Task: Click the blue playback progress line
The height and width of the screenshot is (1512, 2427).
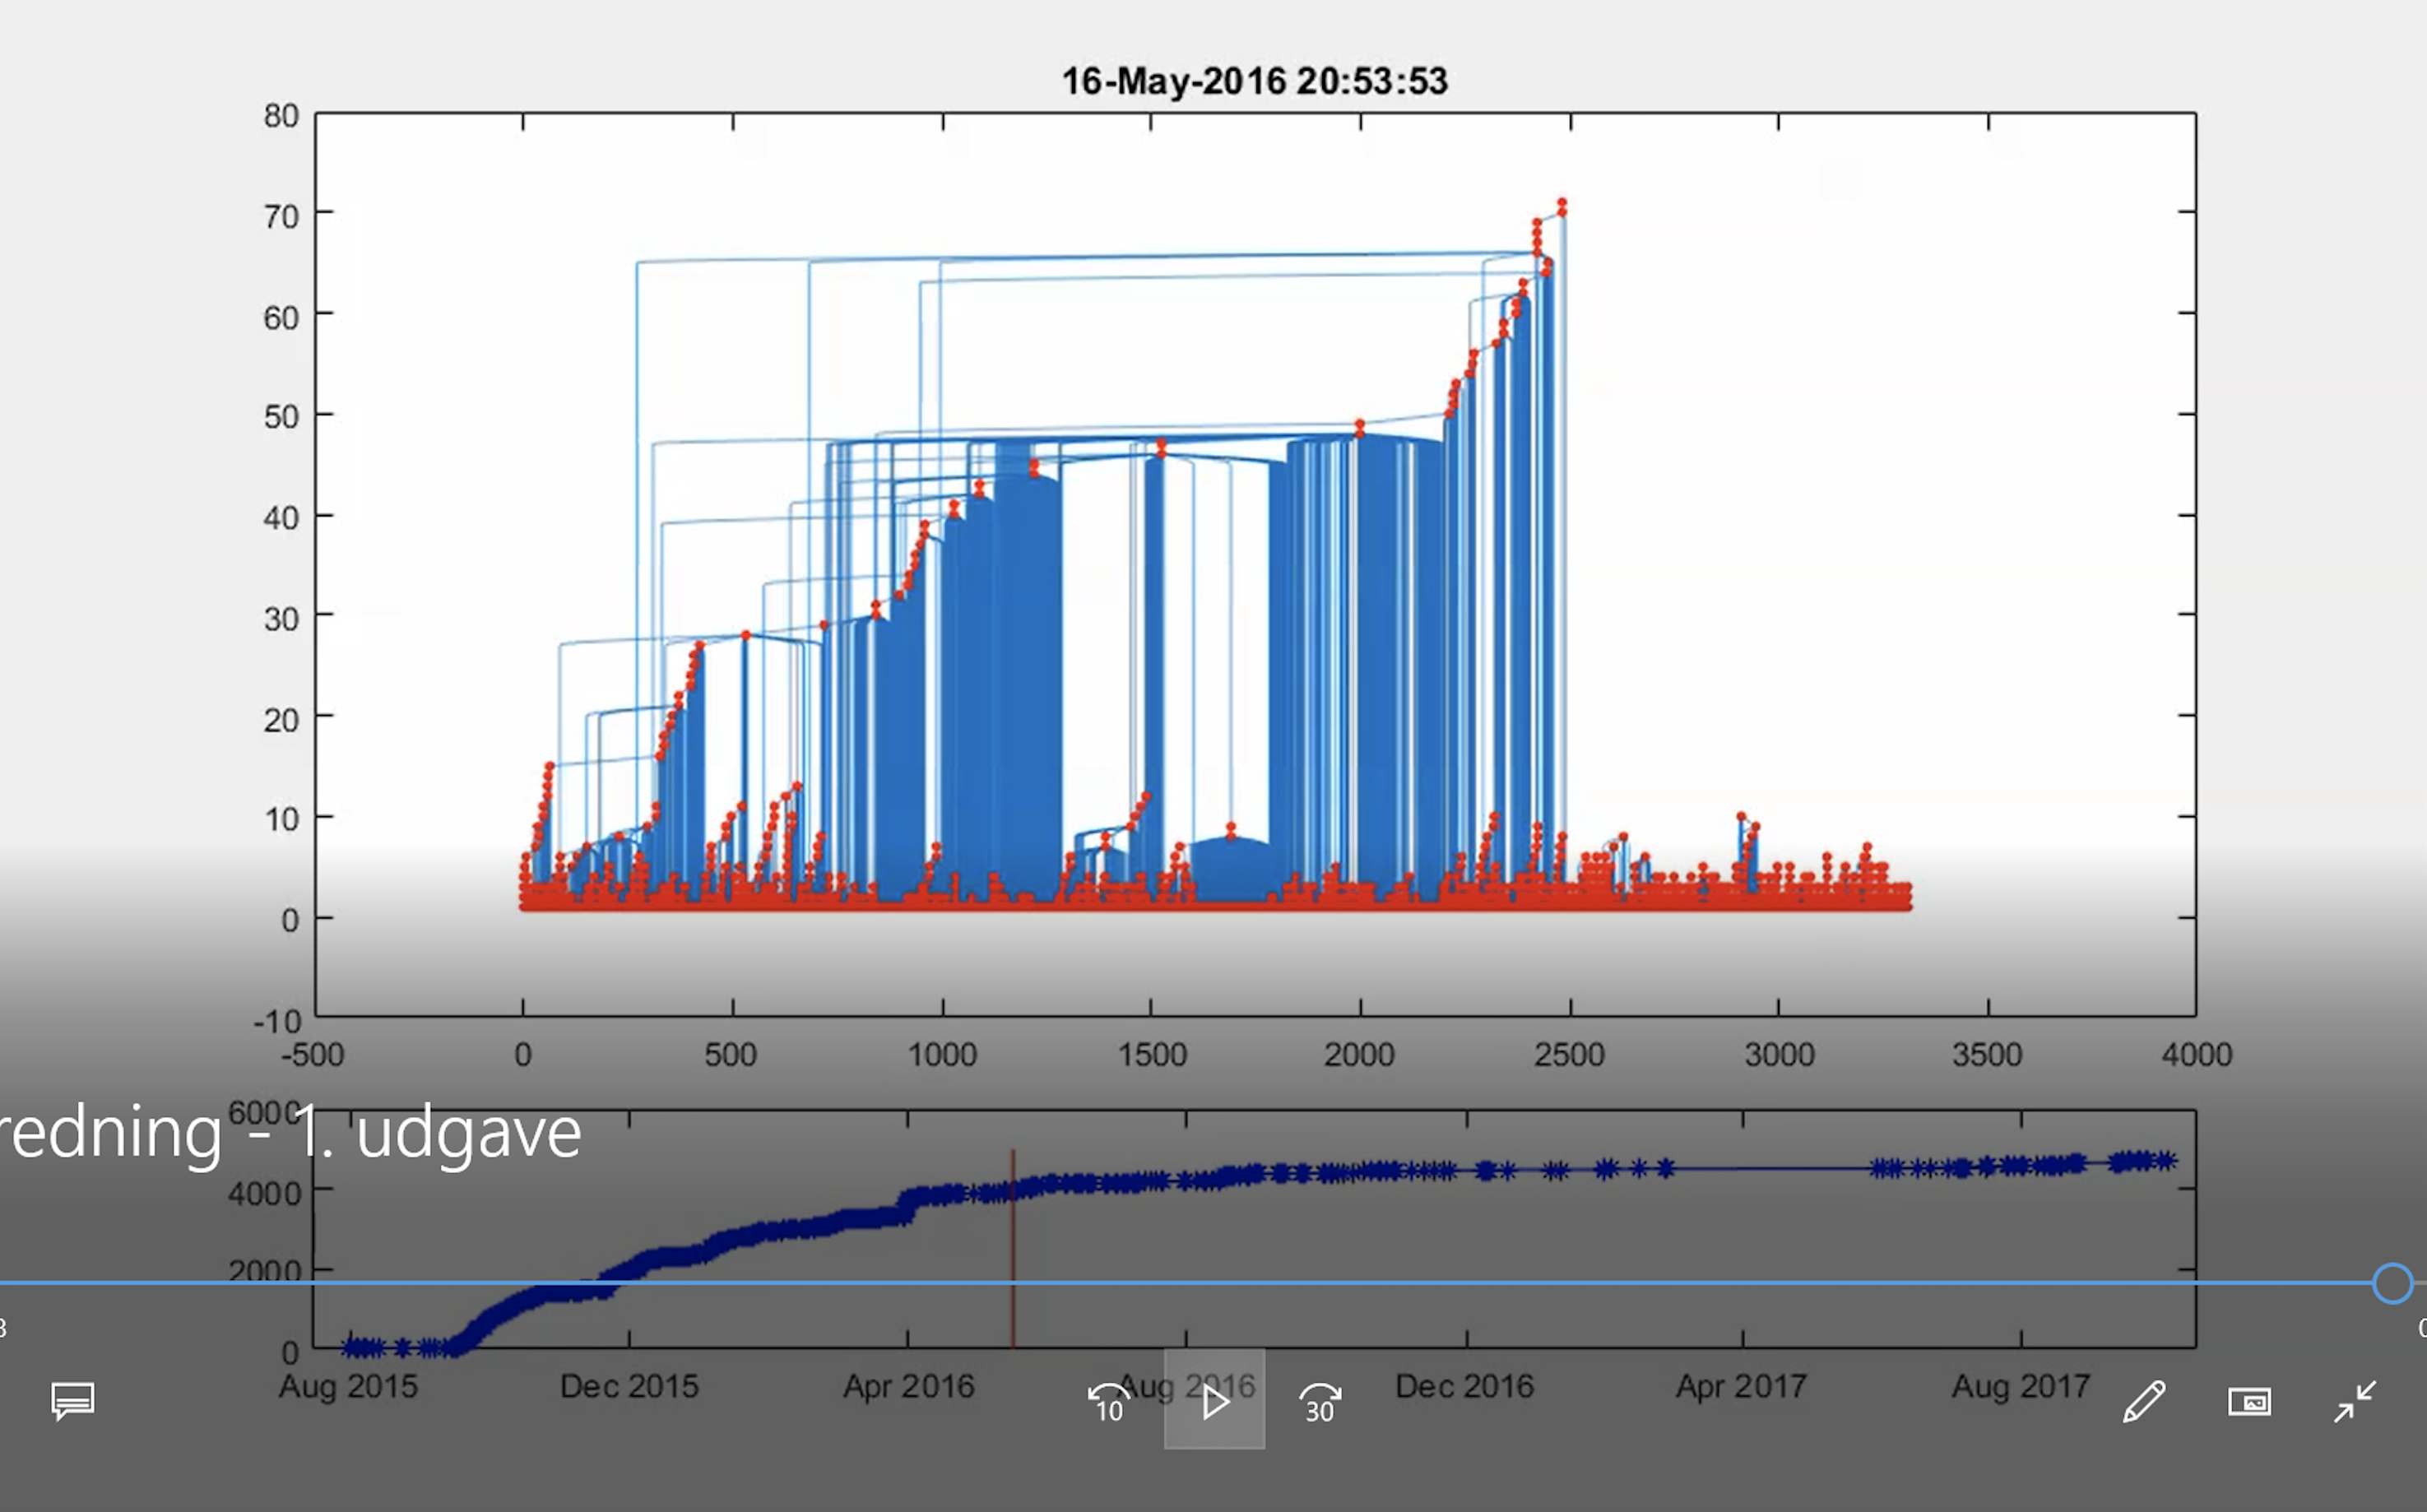Action: [x=1200, y=1283]
